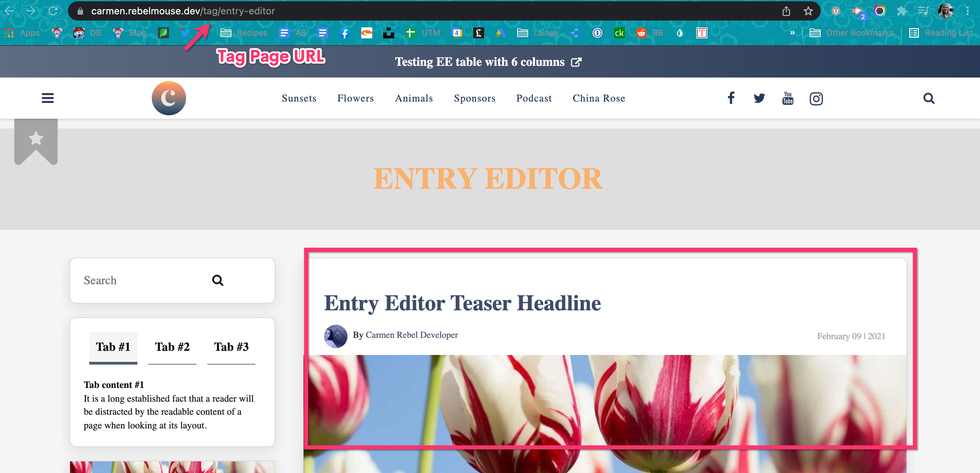Click into the sidebar Search field
Screen dimensions: 980x473
(x=140, y=281)
